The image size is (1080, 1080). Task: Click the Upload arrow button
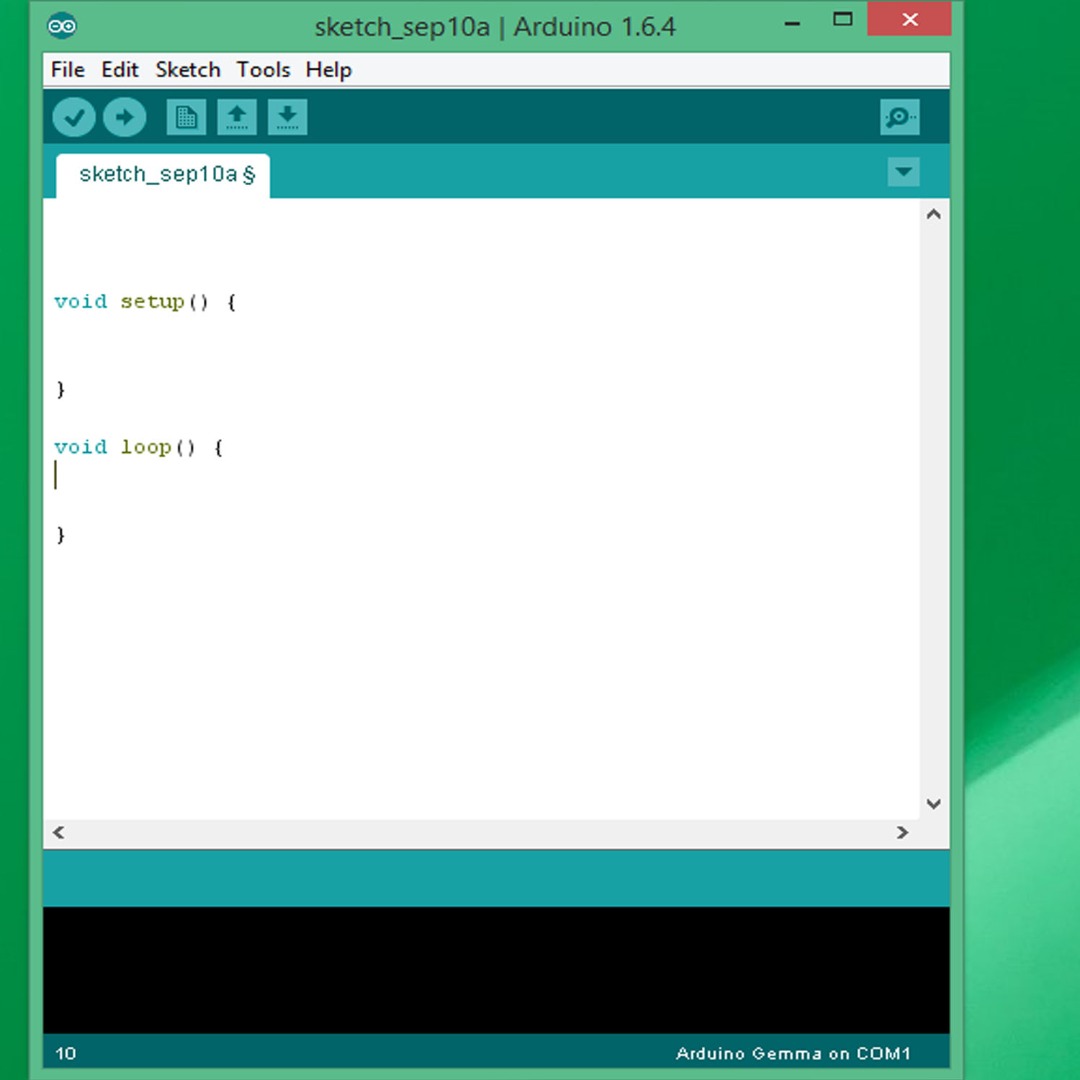(x=125, y=117)
